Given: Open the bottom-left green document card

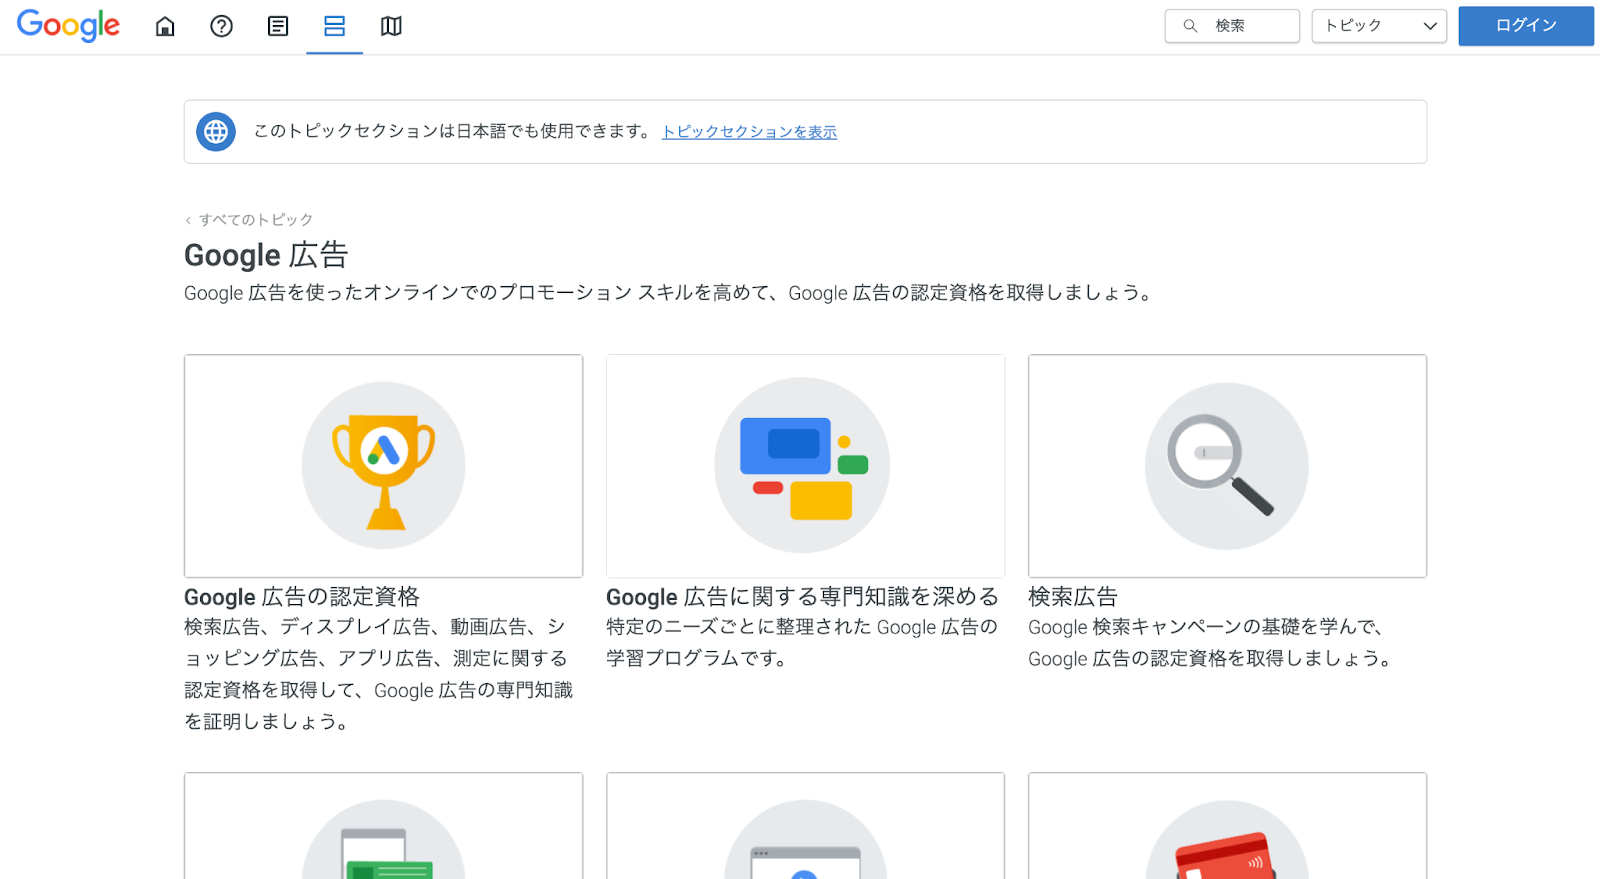Looking at the screenshot, I should point(383,826).
